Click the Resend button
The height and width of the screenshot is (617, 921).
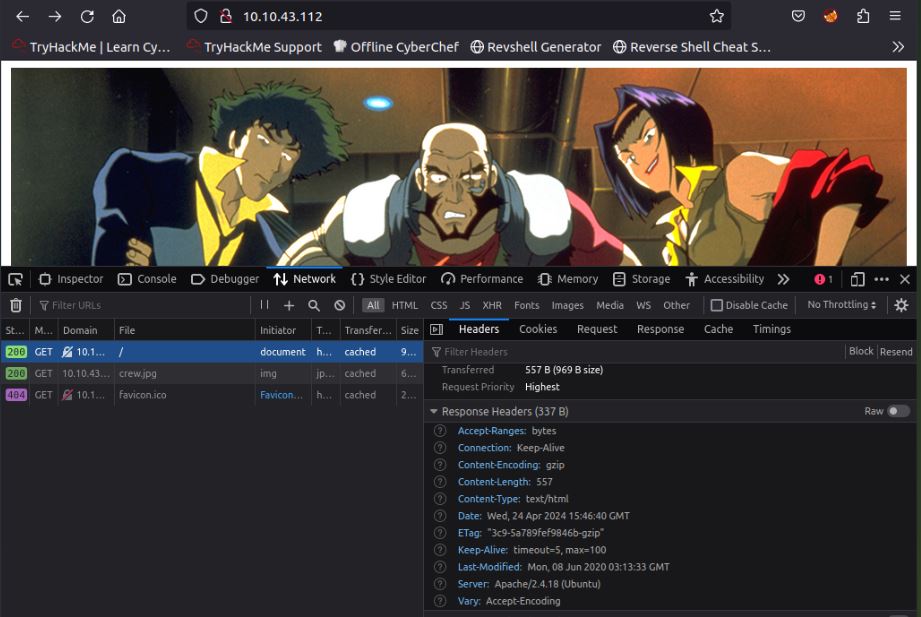[x=896, y=351]
